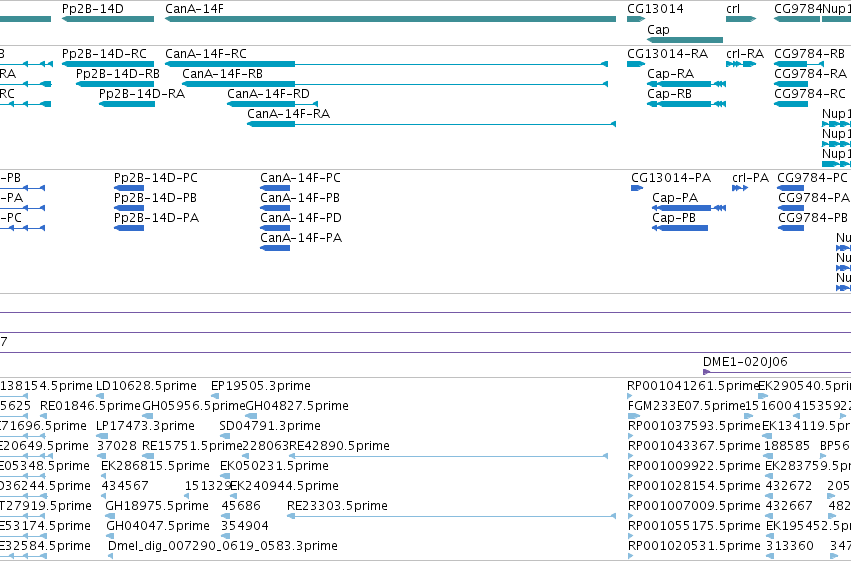Click EST EK240944.5prime
This screenshot has height=561, width=851.
point(284,486)
